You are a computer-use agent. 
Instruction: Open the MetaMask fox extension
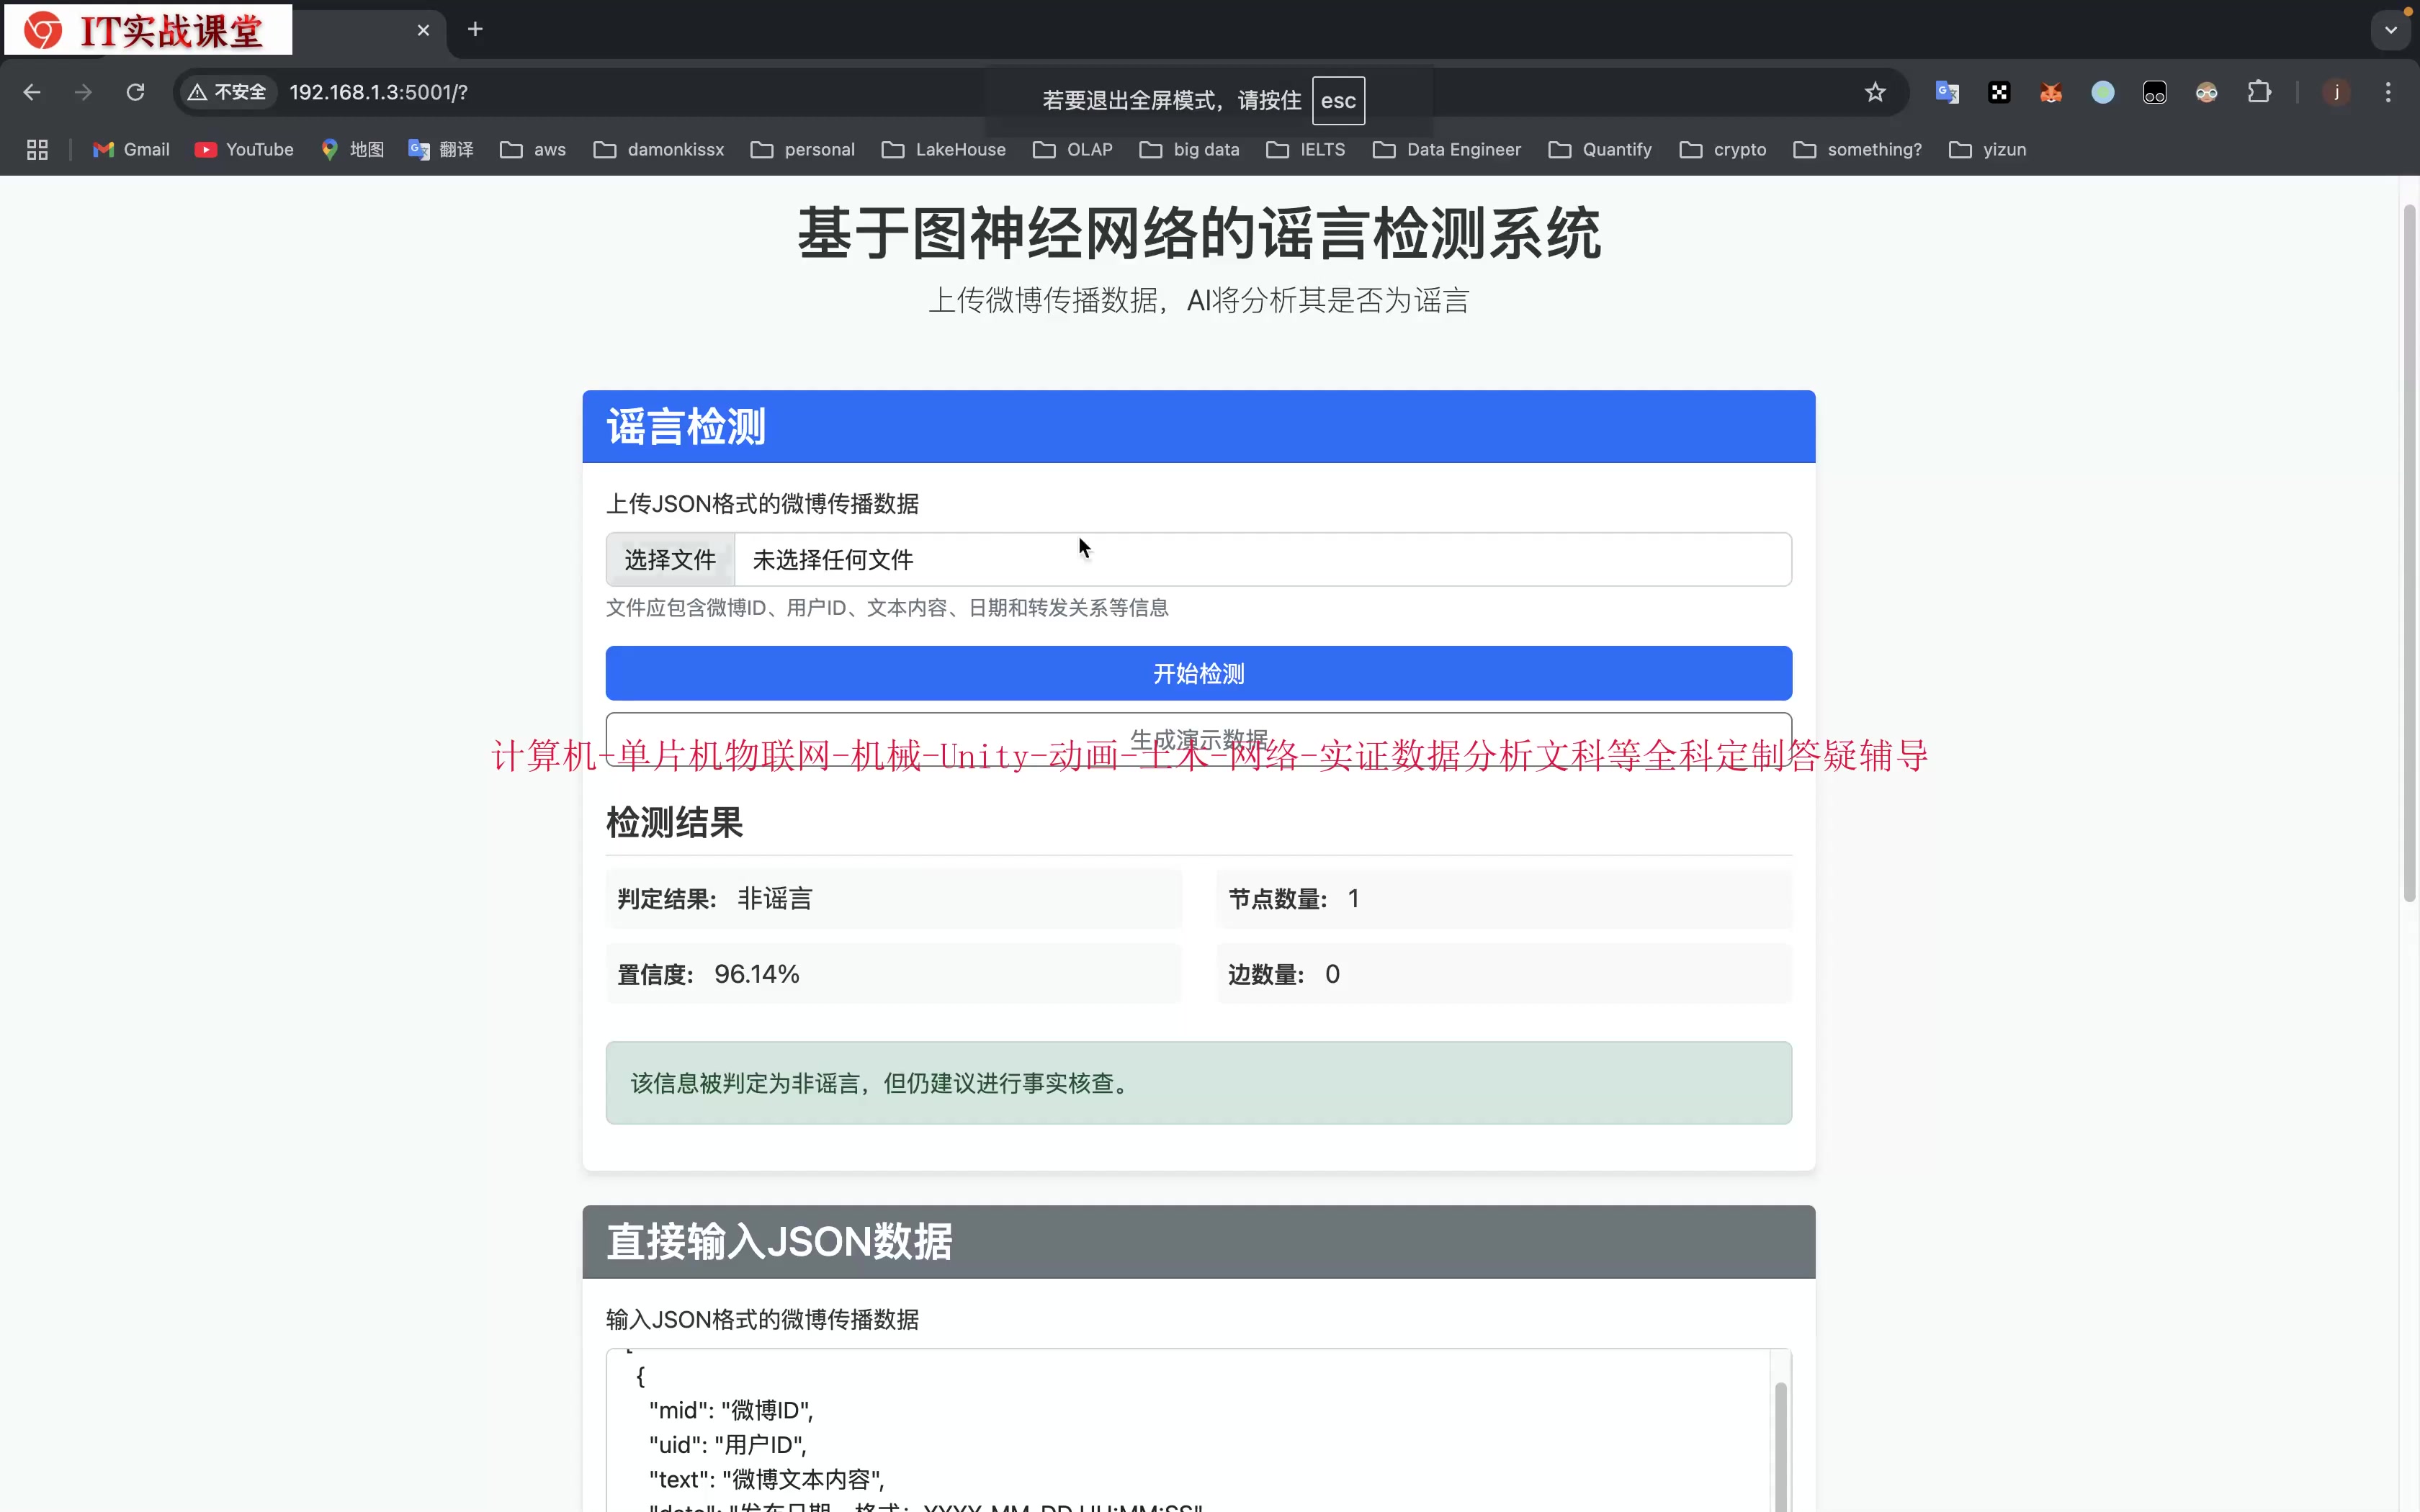[x=2051, y=92]
